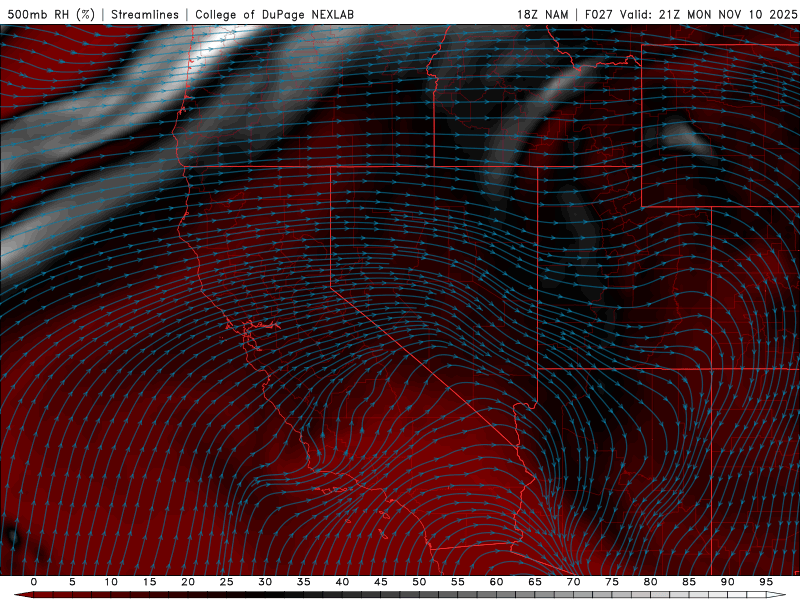The width and height of the screenshot is (800, 600).
Task: Click the color bar label "95"
Action: (x=766, y=582)
